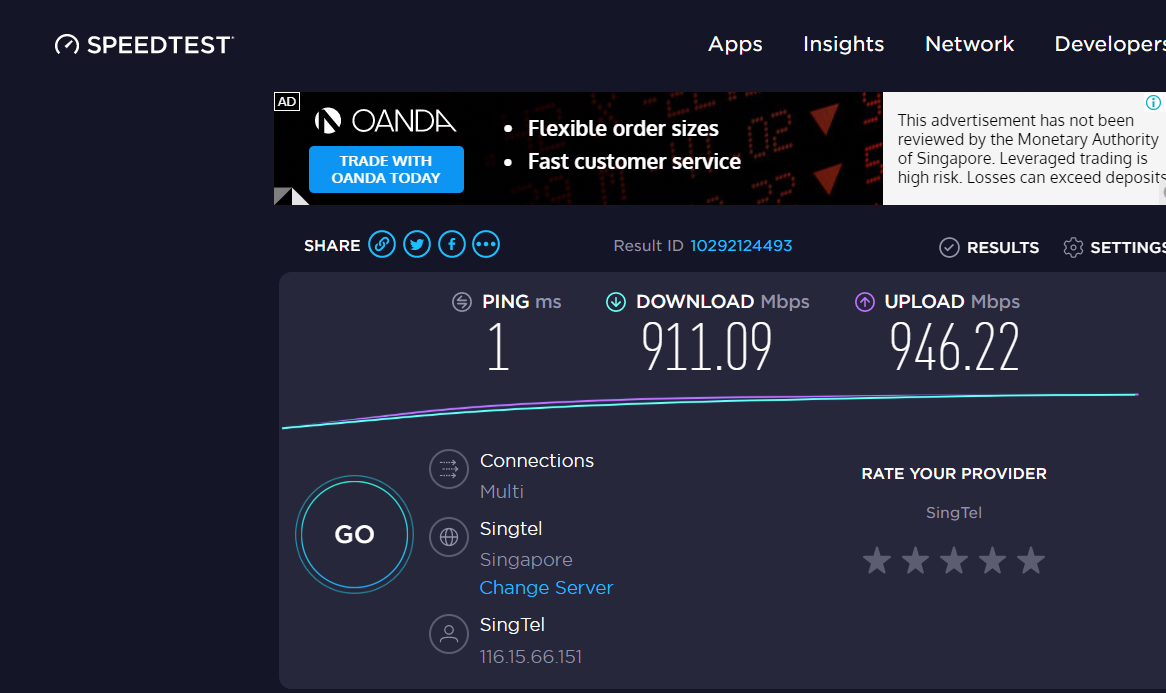This screenshot has width=1166, height=693.
Task: Open more share options ellipsis icon
Action: coord(486,244)
